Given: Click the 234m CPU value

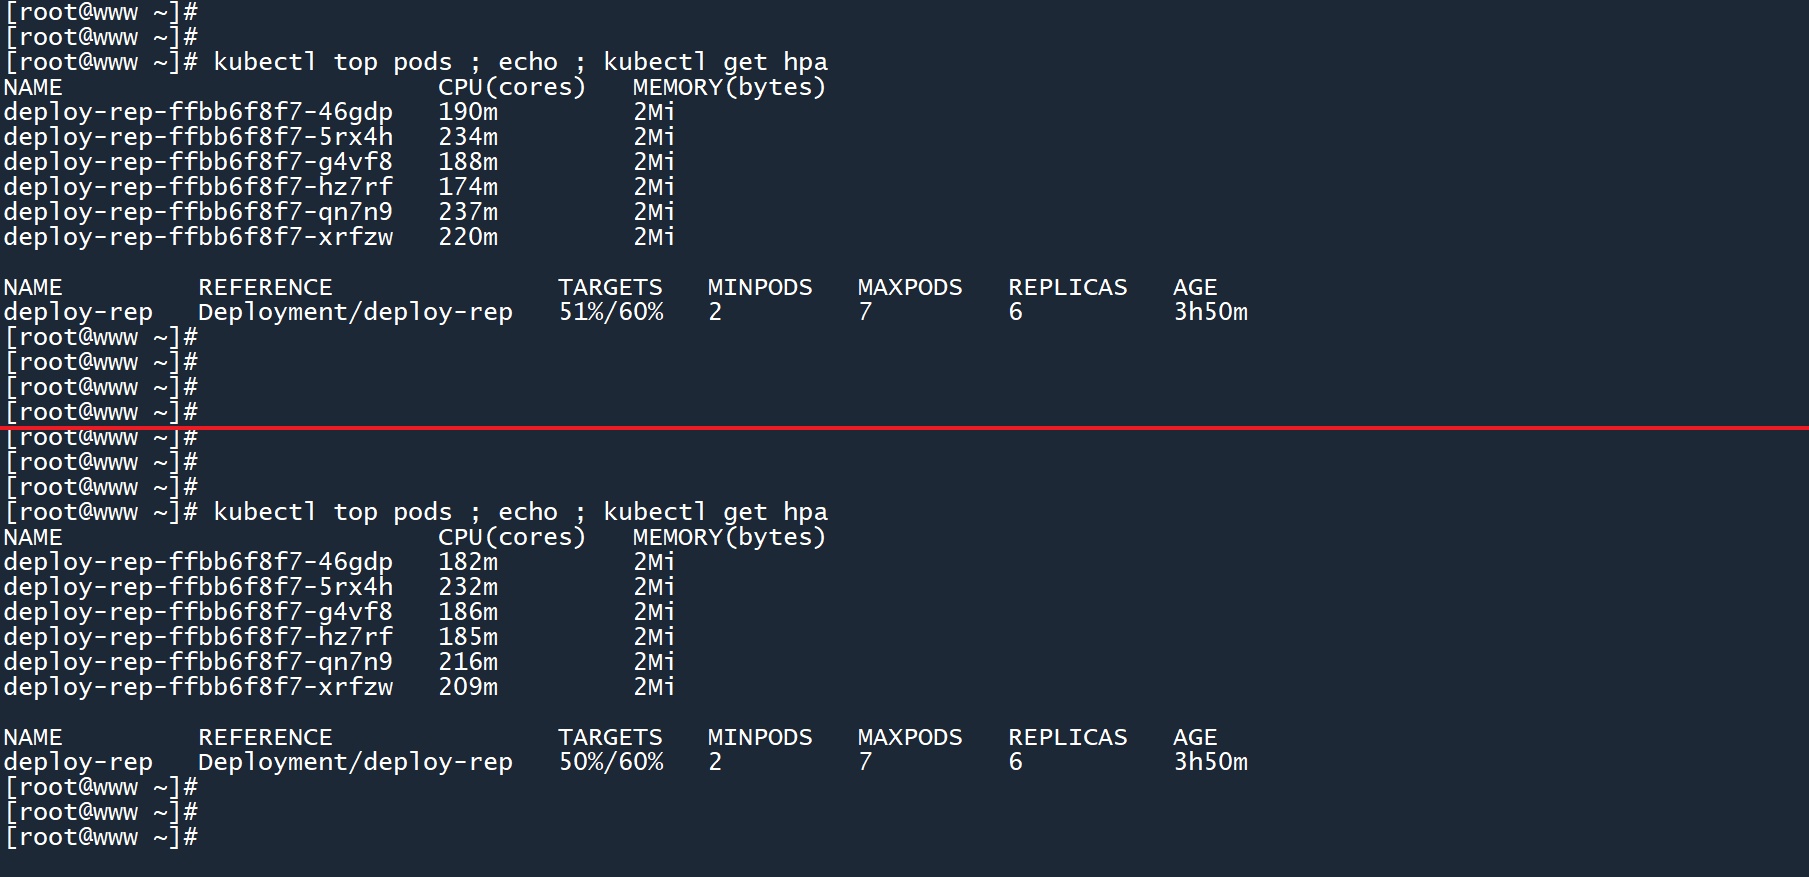Looking at the screenshot, I should [x=468, y=137].
